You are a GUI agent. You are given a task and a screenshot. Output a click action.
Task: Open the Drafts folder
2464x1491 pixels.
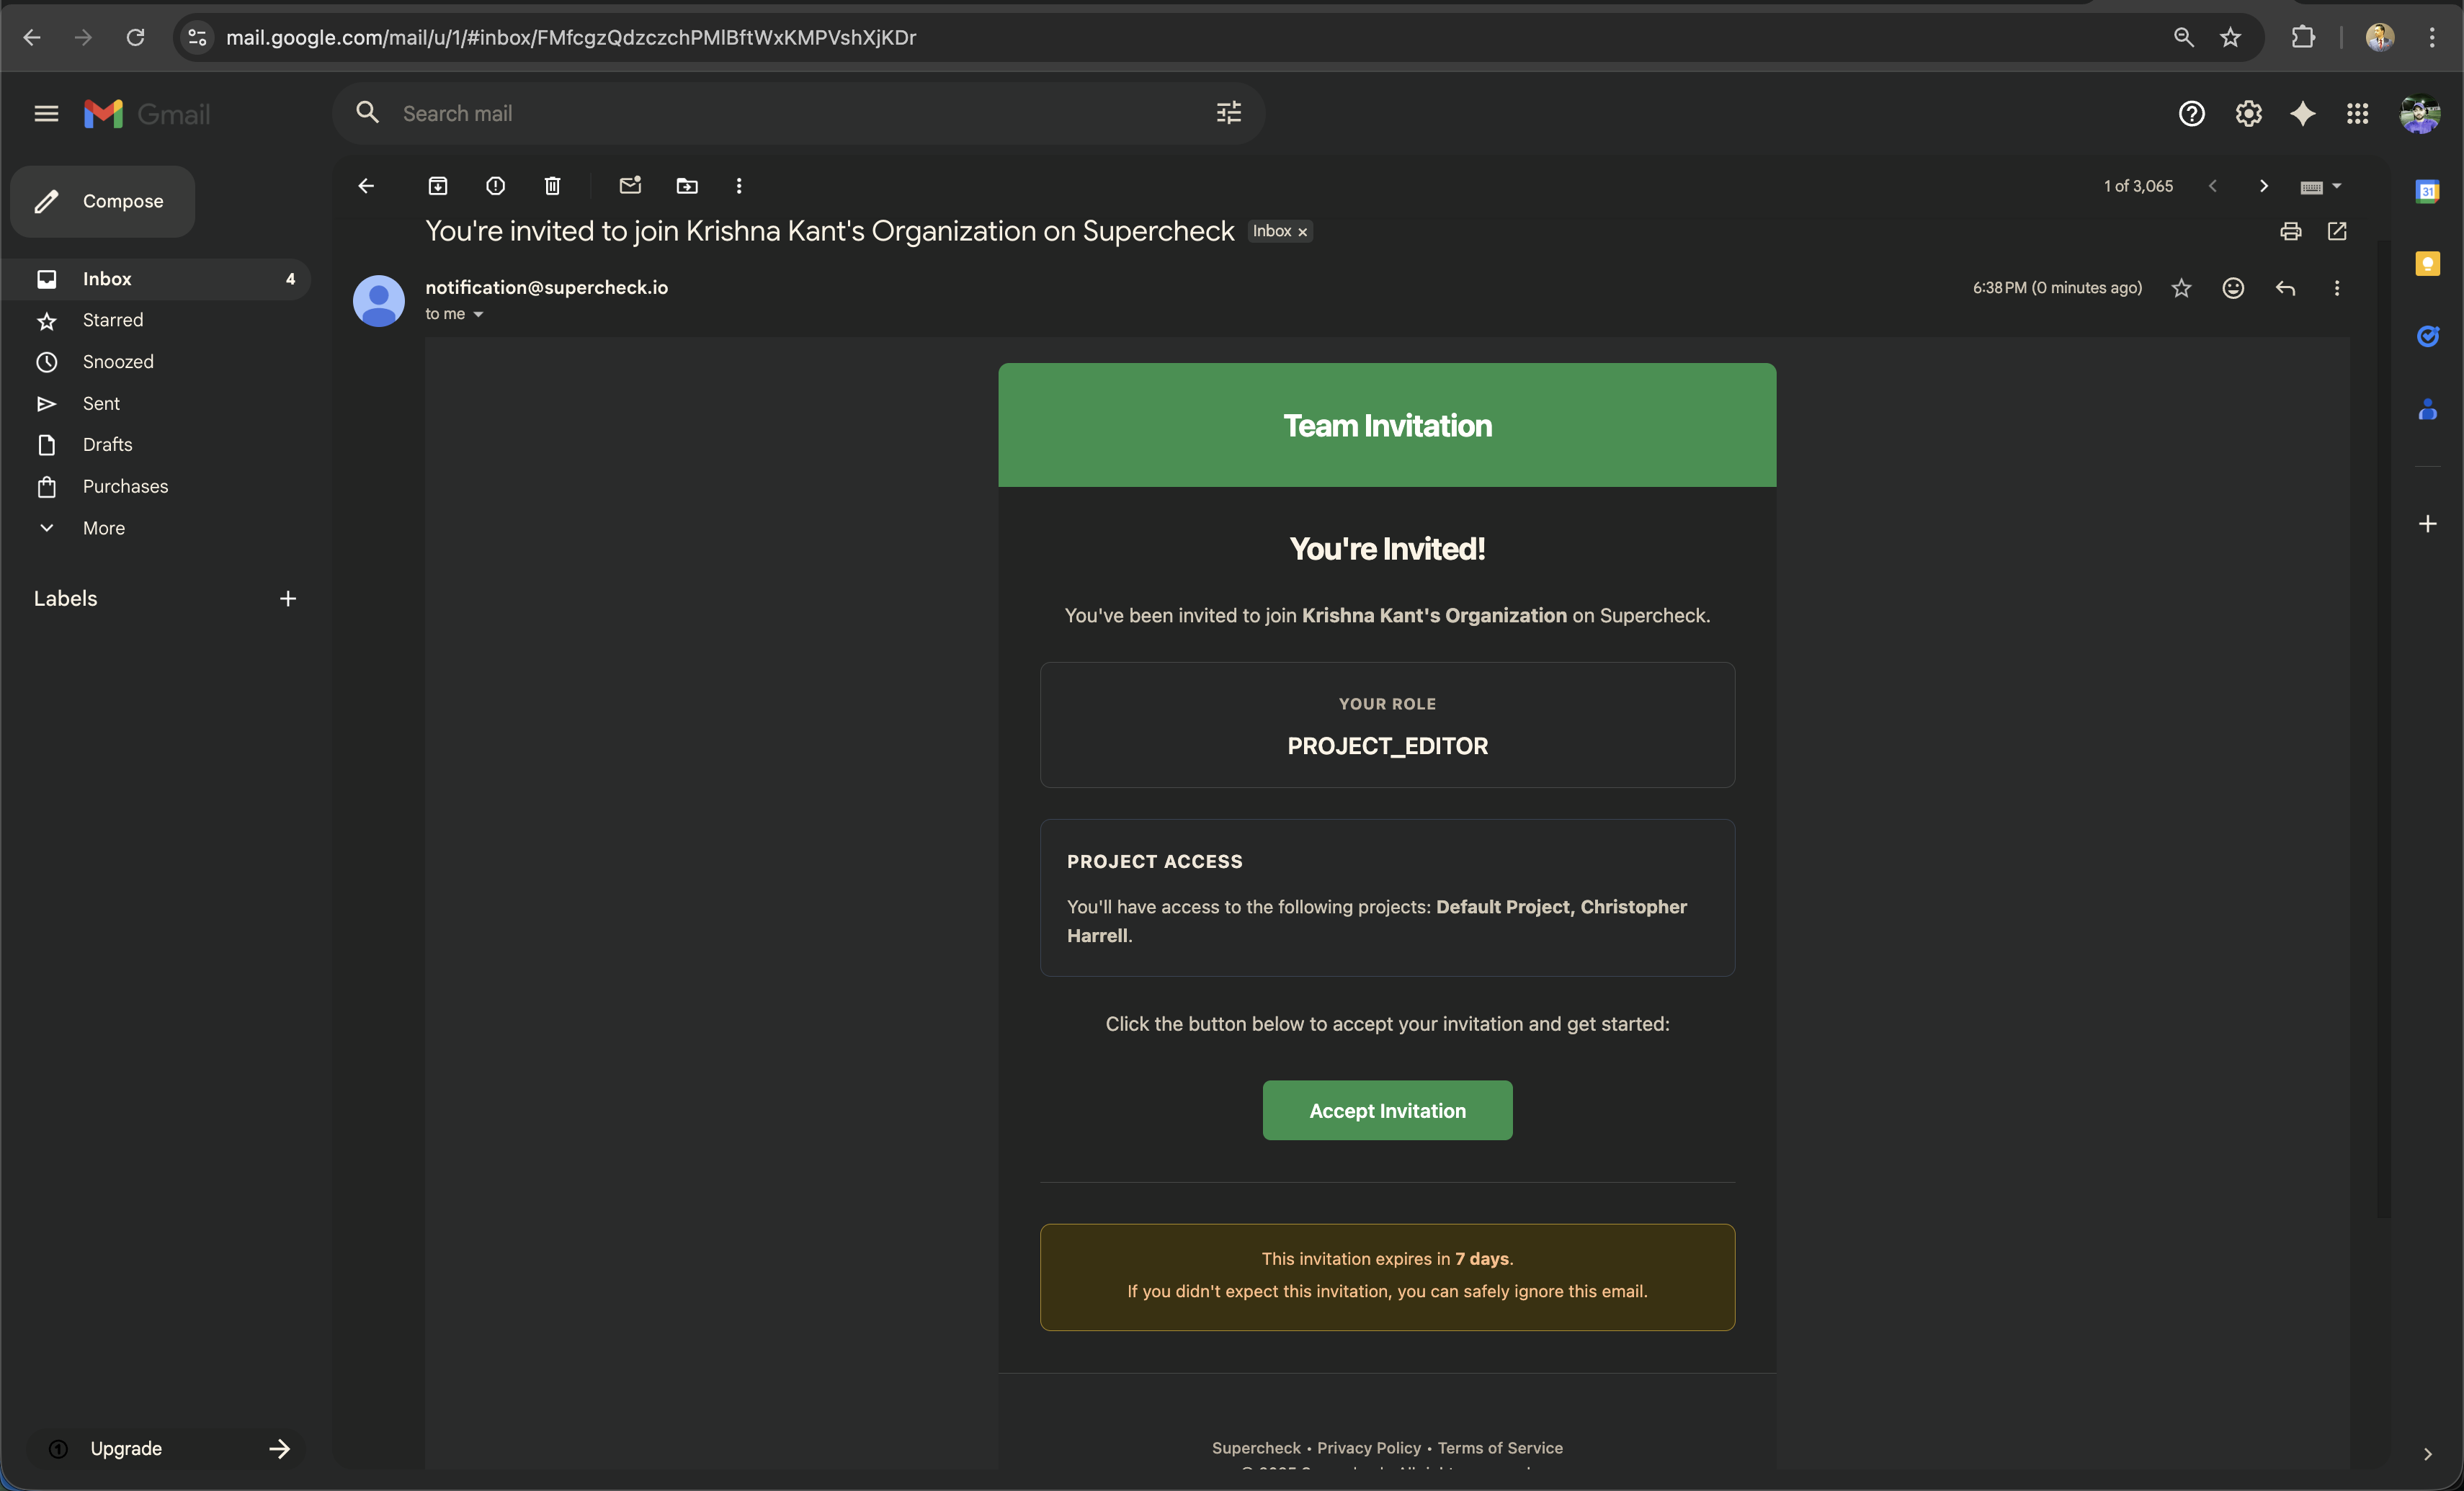108,444
